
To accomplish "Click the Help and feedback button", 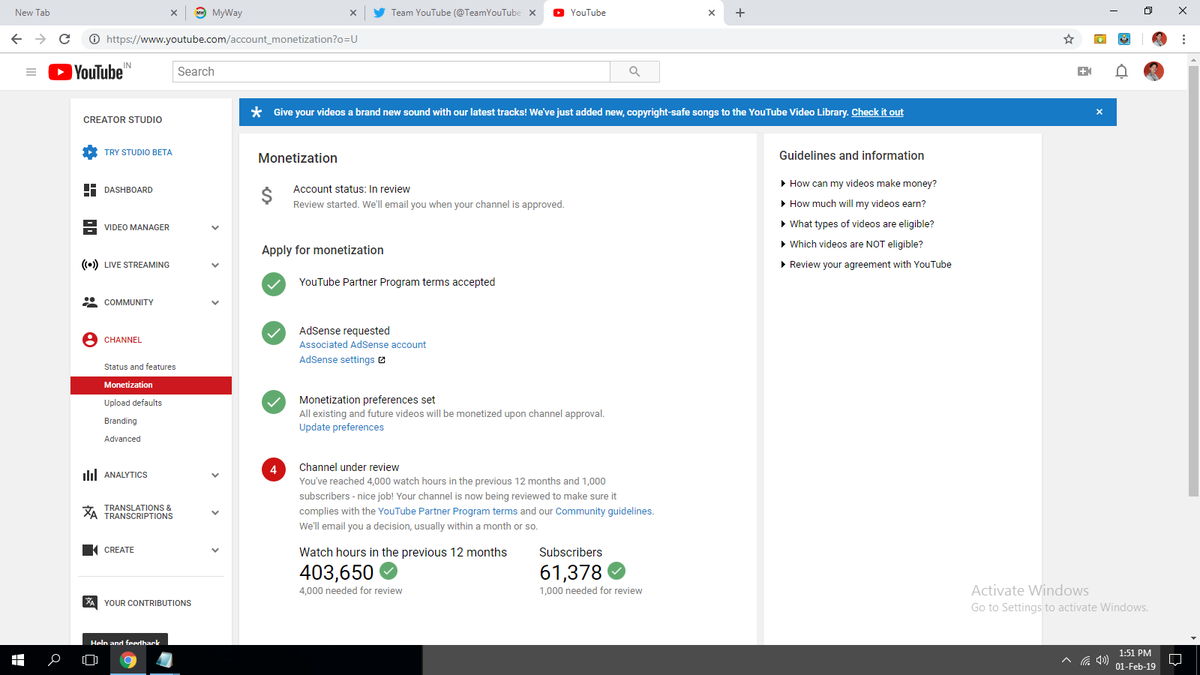I will click(x=125, y=641).
